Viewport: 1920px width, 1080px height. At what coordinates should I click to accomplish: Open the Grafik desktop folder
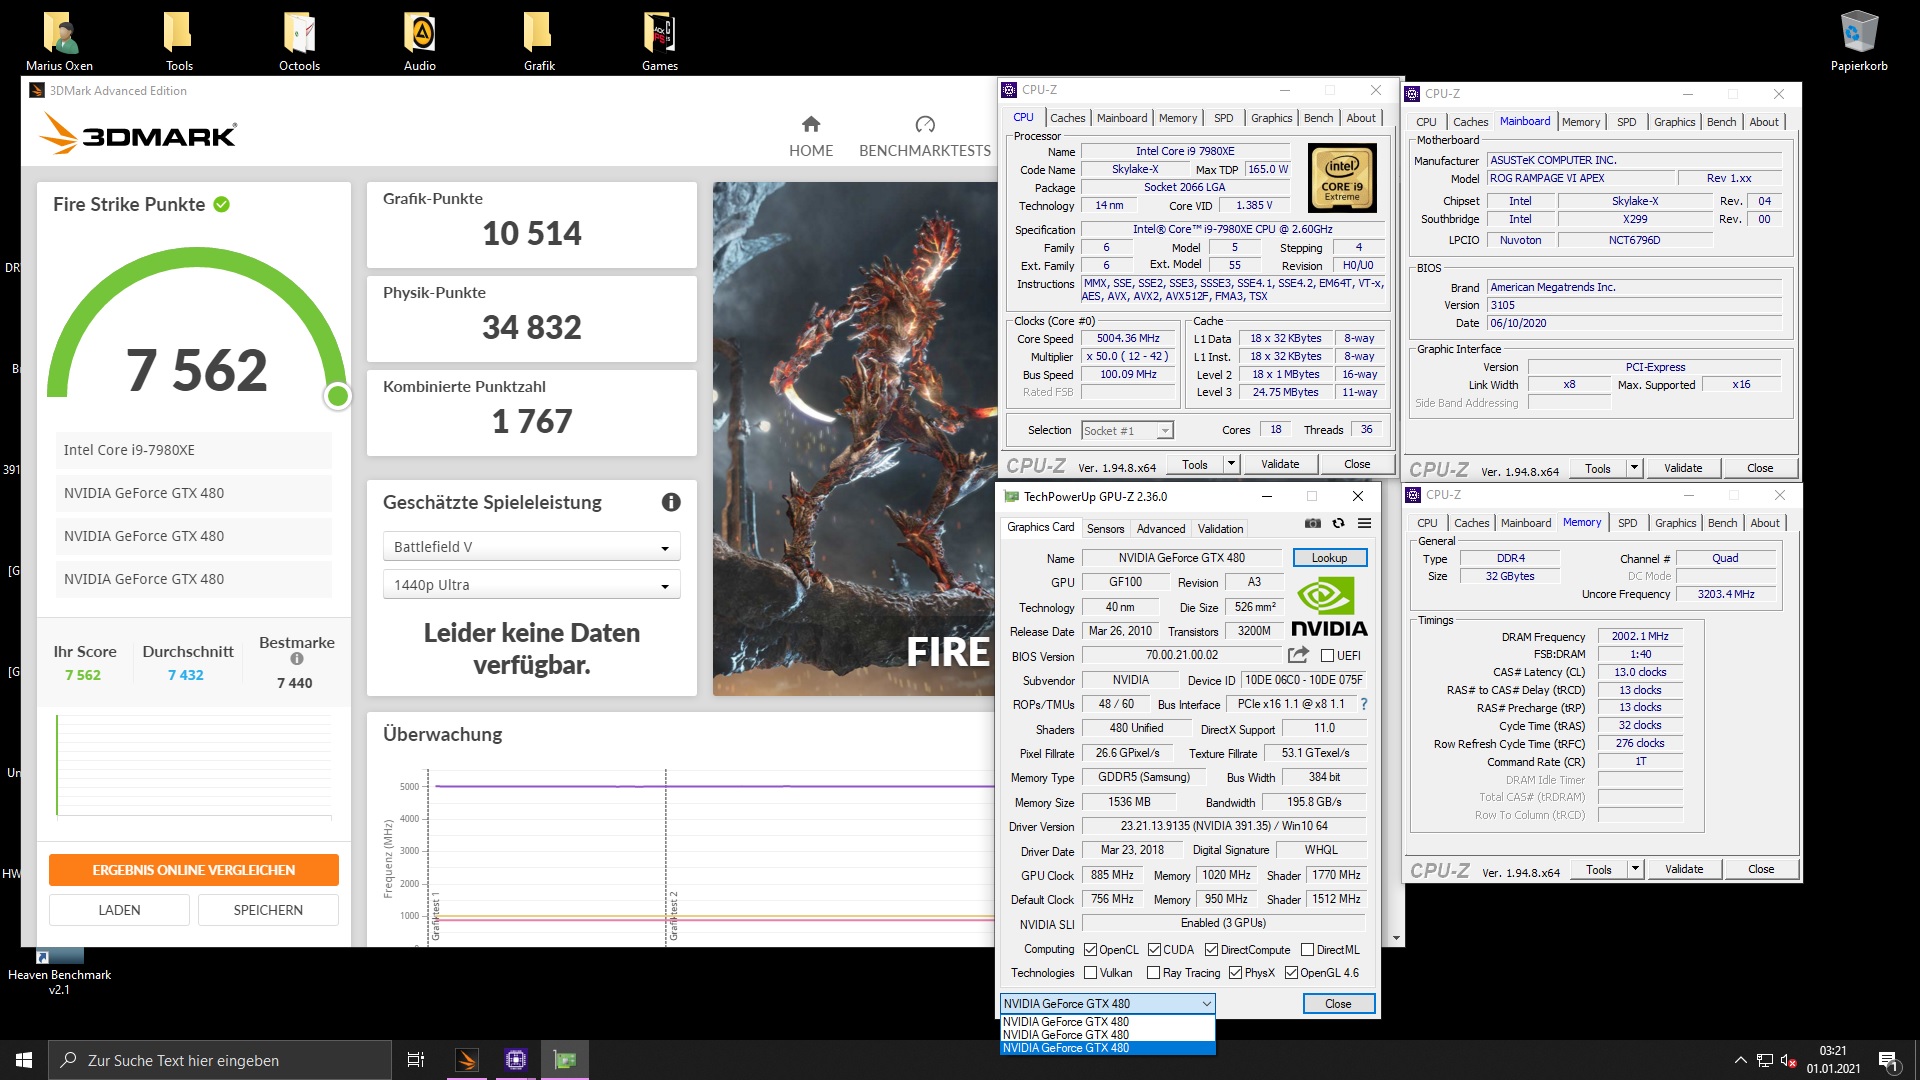pos(539,41)
